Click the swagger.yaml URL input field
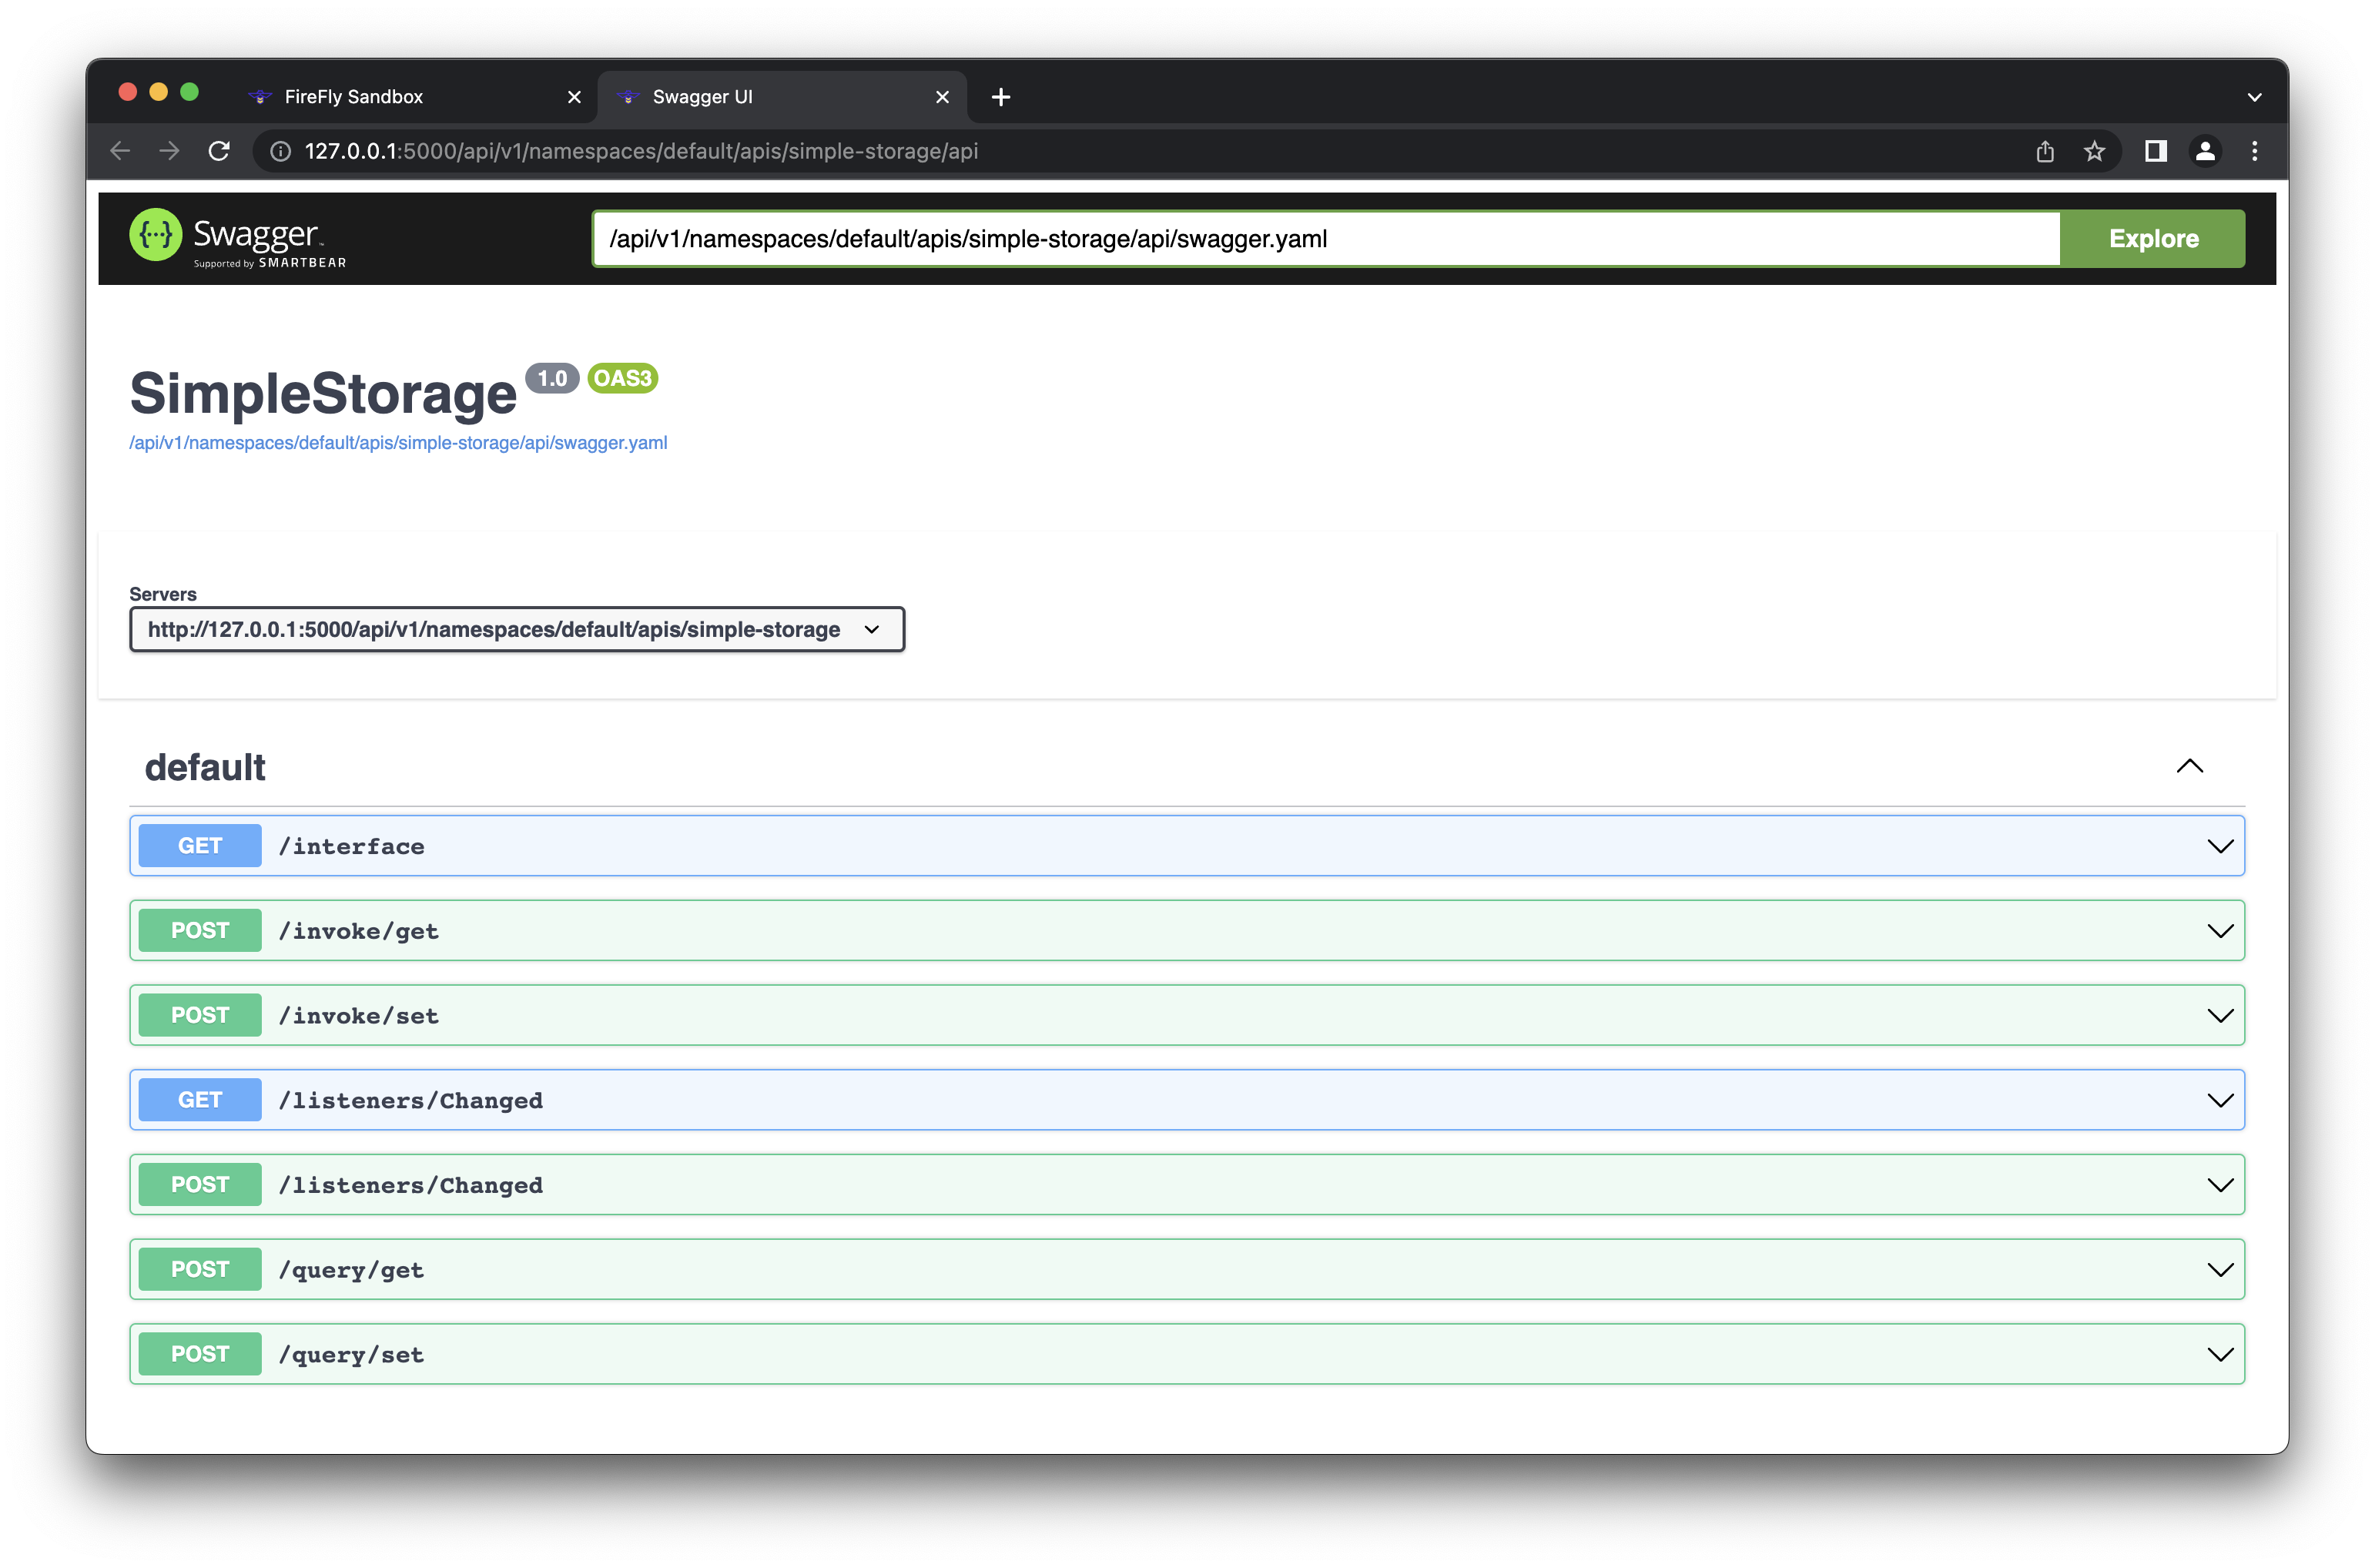 (x=1325, y=238)
